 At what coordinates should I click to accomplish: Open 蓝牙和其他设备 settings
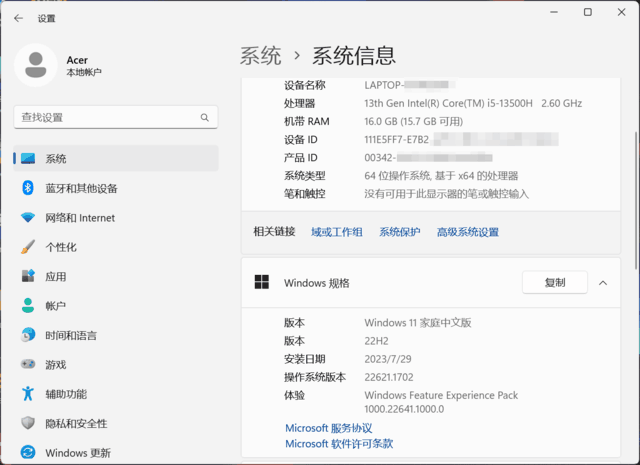(x=116, y=188)
